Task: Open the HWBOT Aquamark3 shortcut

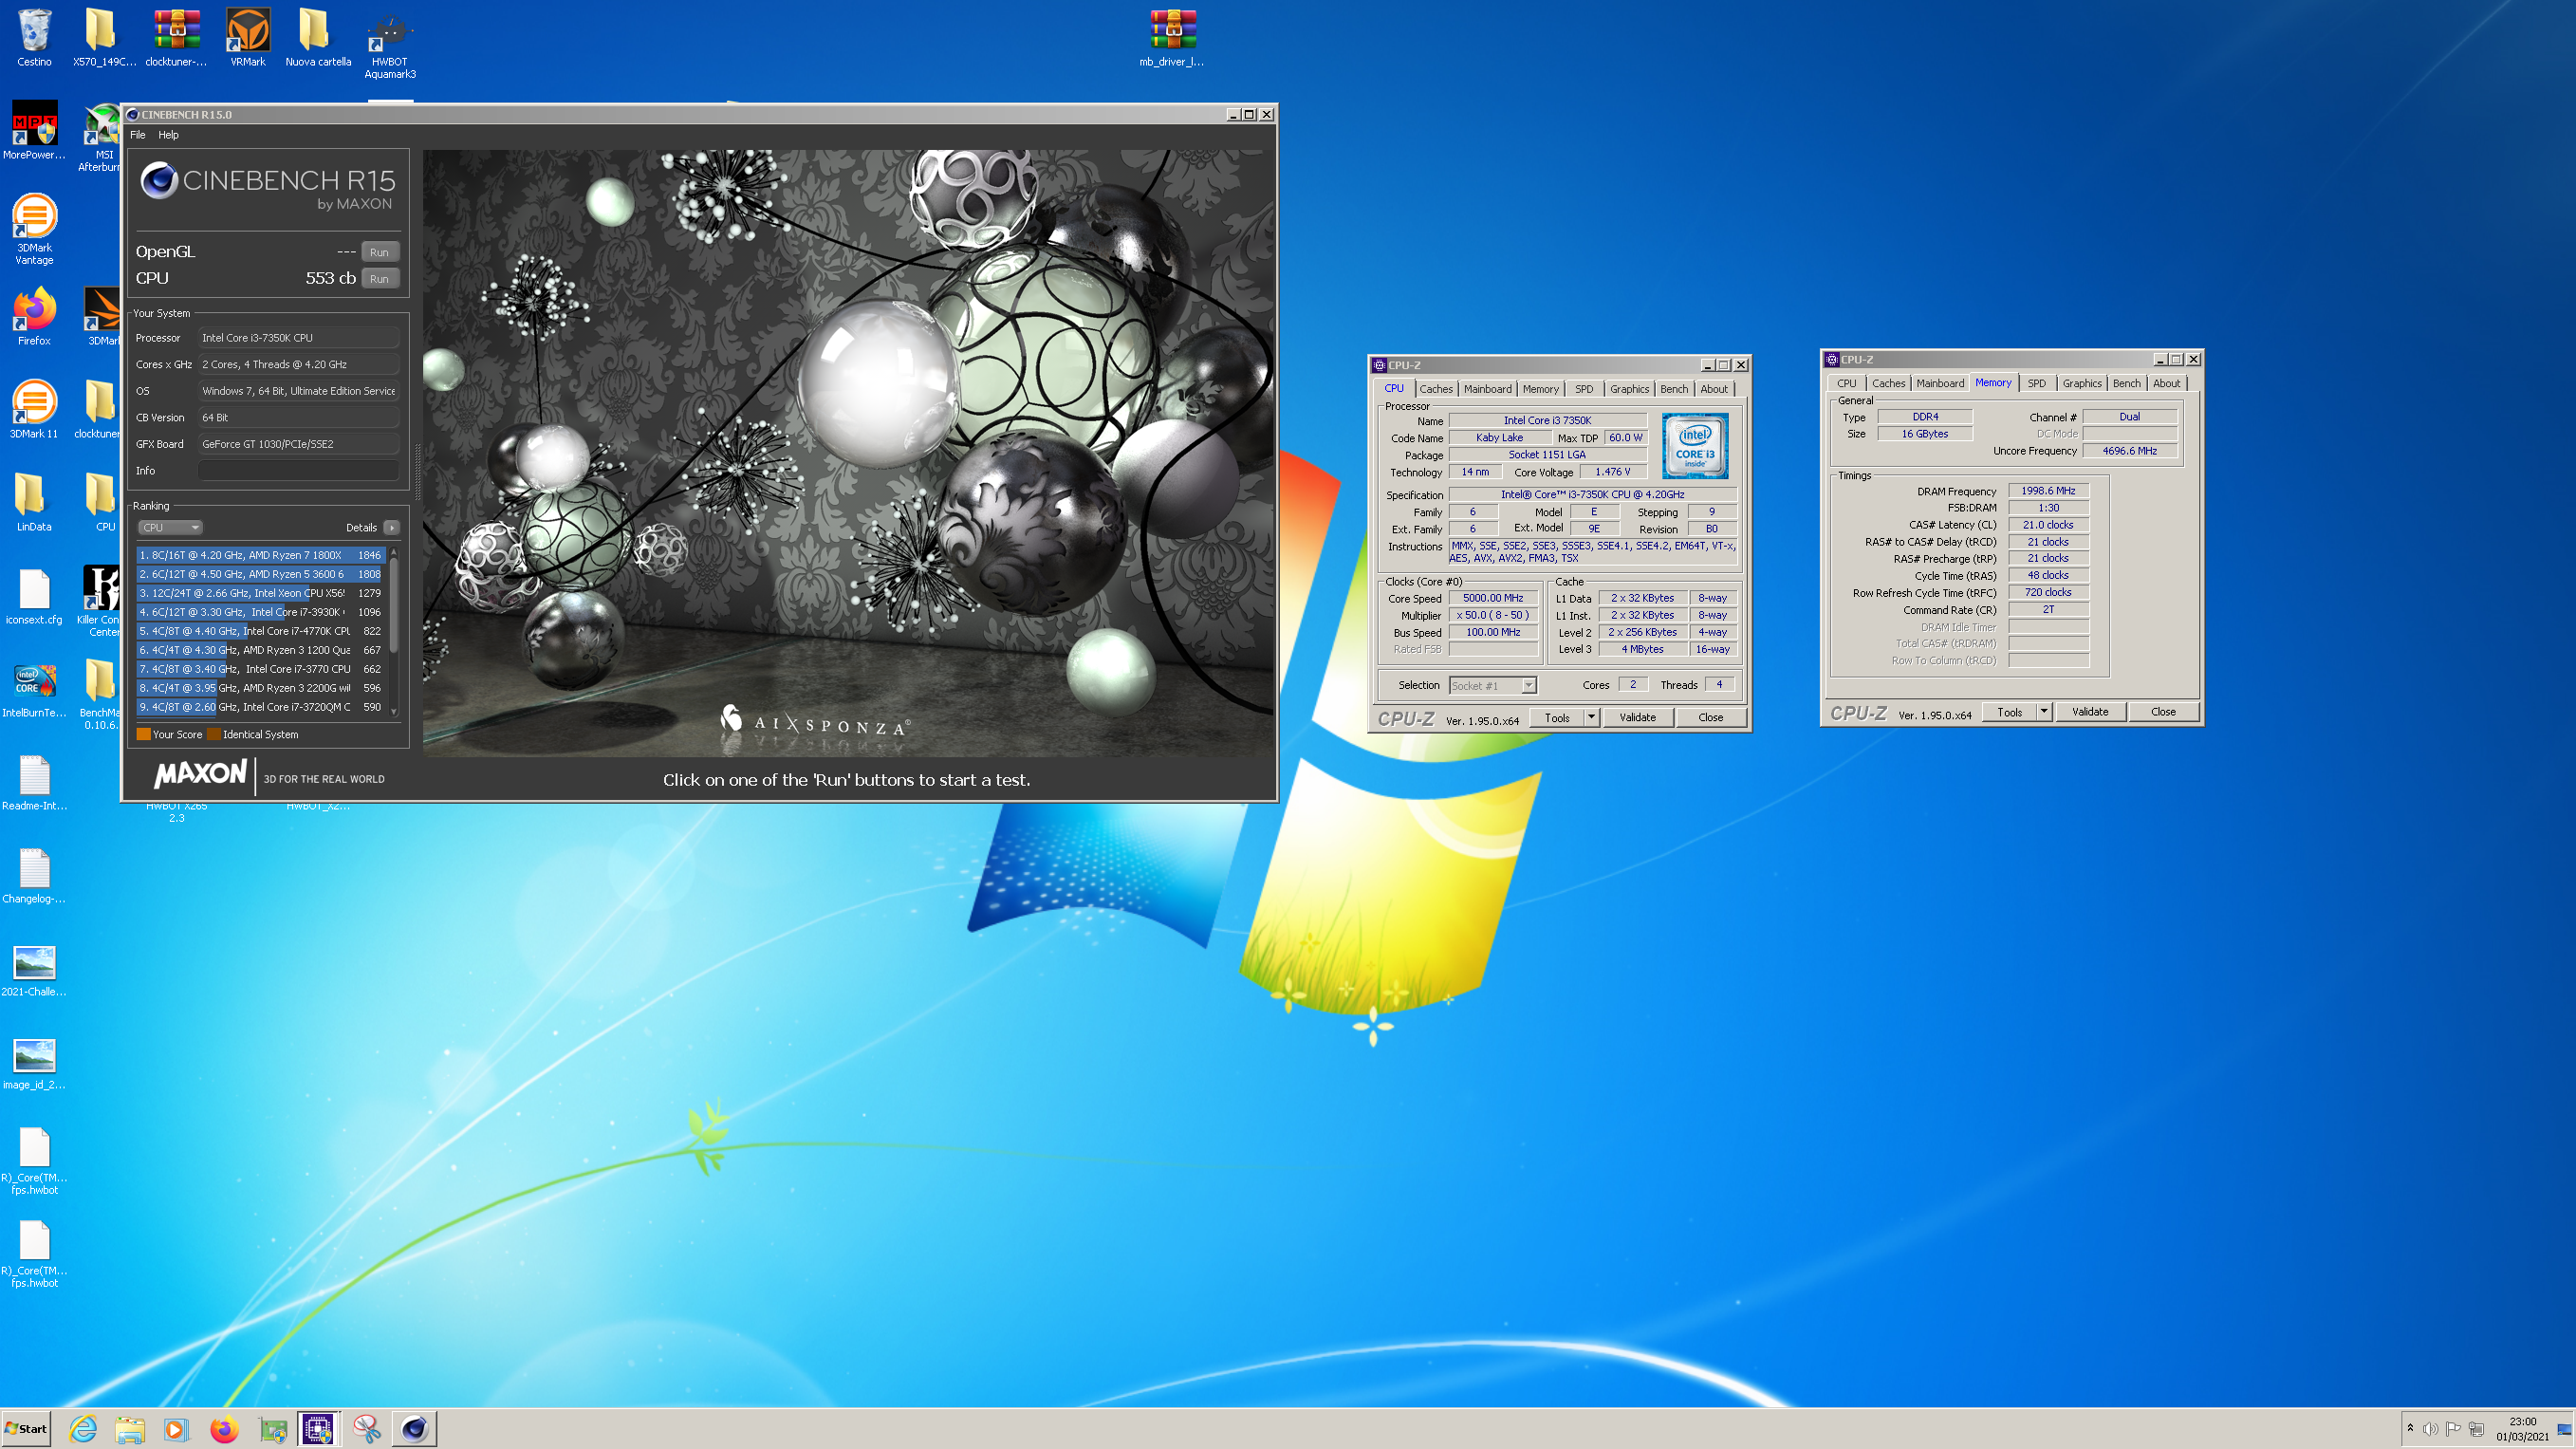Action: (x=390, y=45)
